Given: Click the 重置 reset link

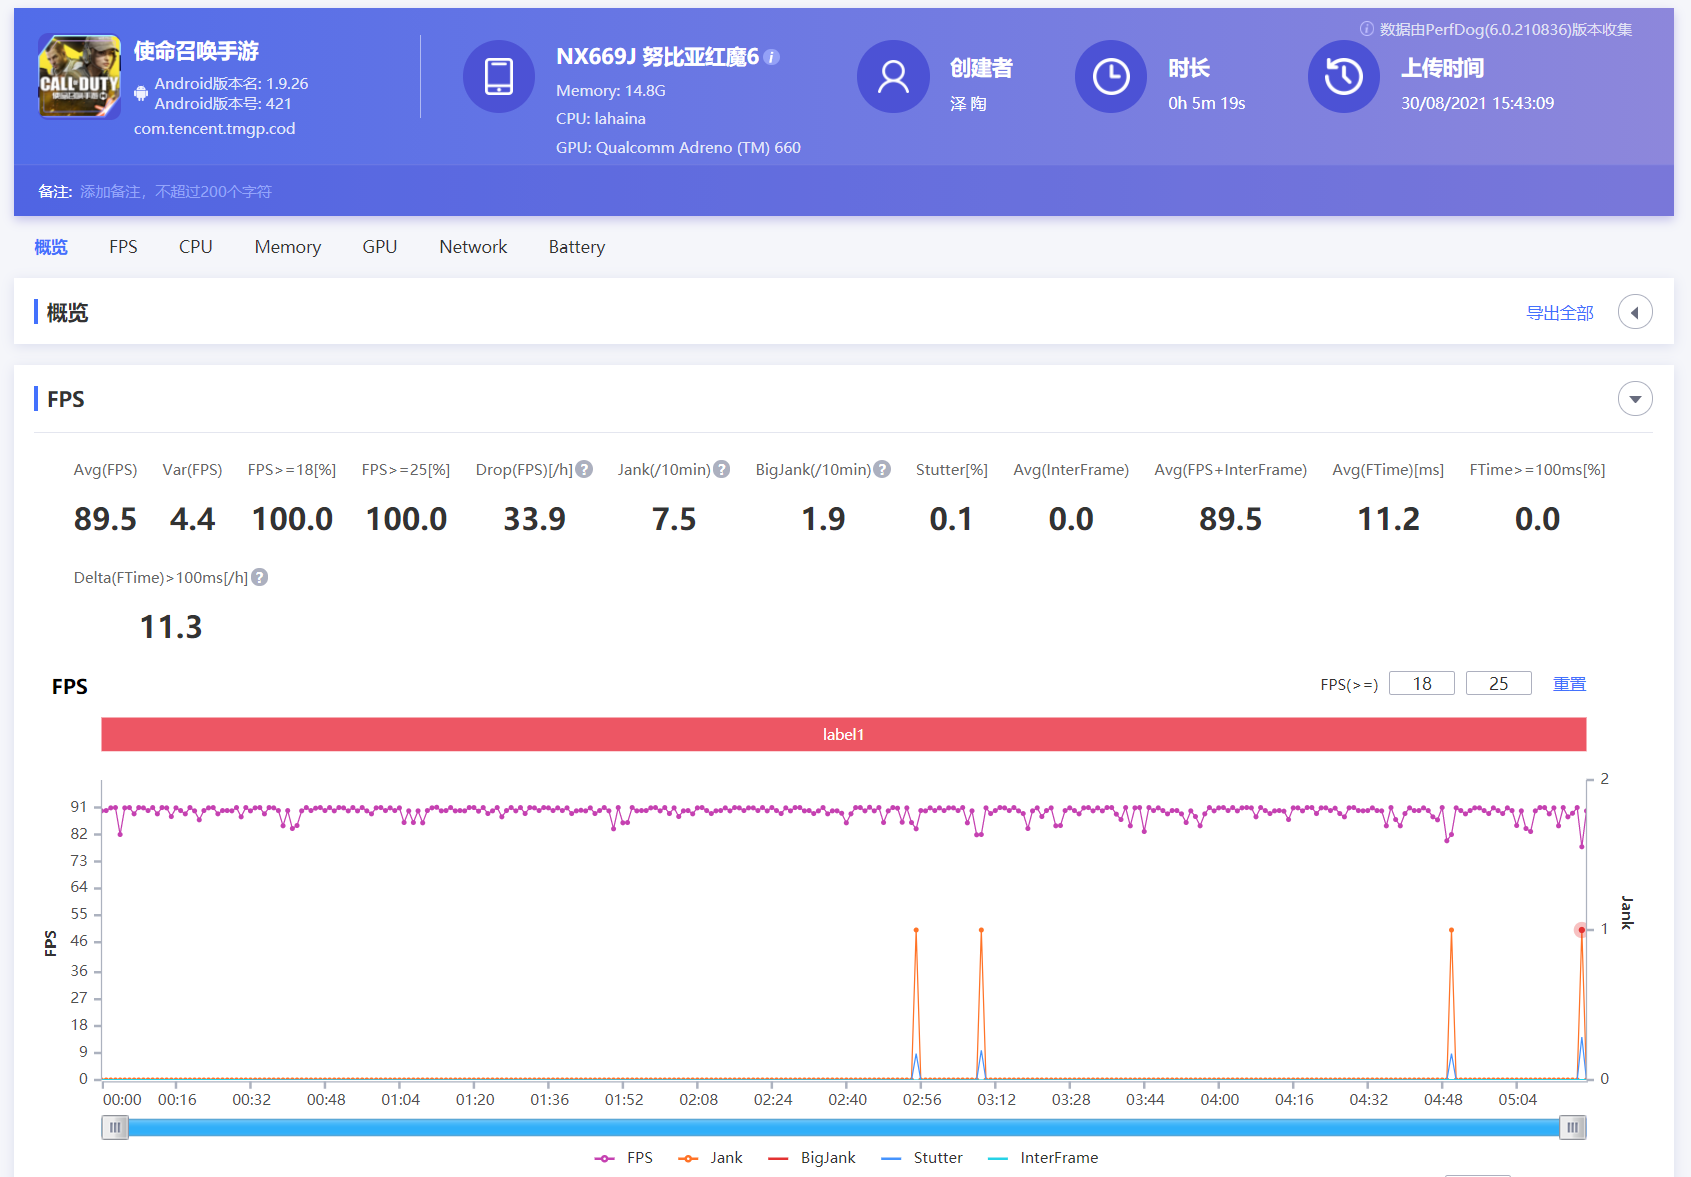Looking at the screenshot, I should [1569, 684].
